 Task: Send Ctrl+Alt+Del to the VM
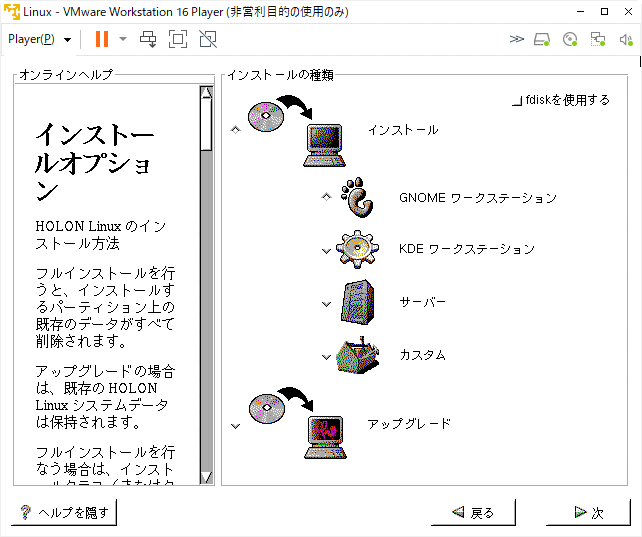148,39
